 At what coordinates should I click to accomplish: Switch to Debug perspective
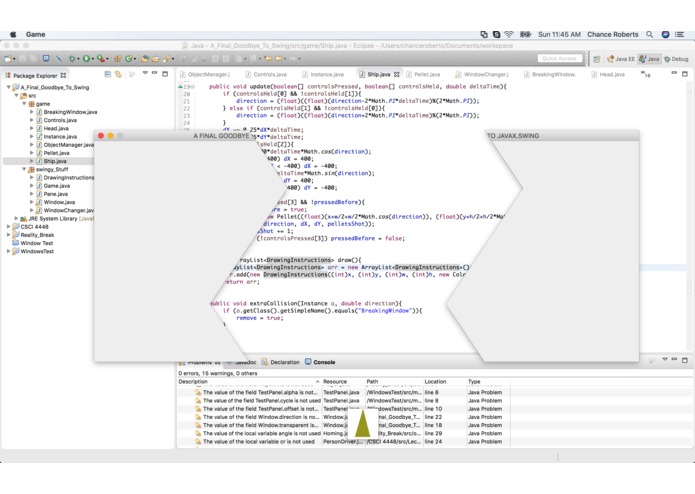pyautogui.click(x=676, y=59)
